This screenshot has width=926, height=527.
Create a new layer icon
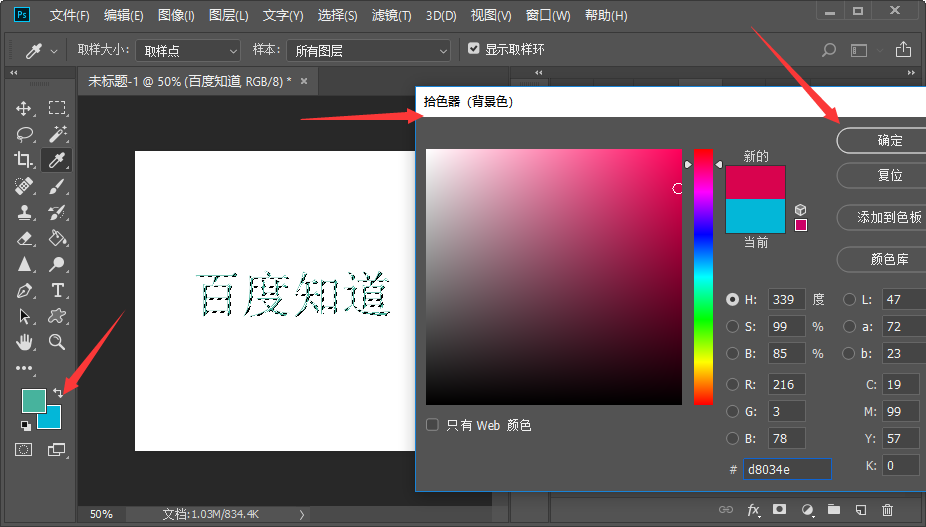click(861, 509)
